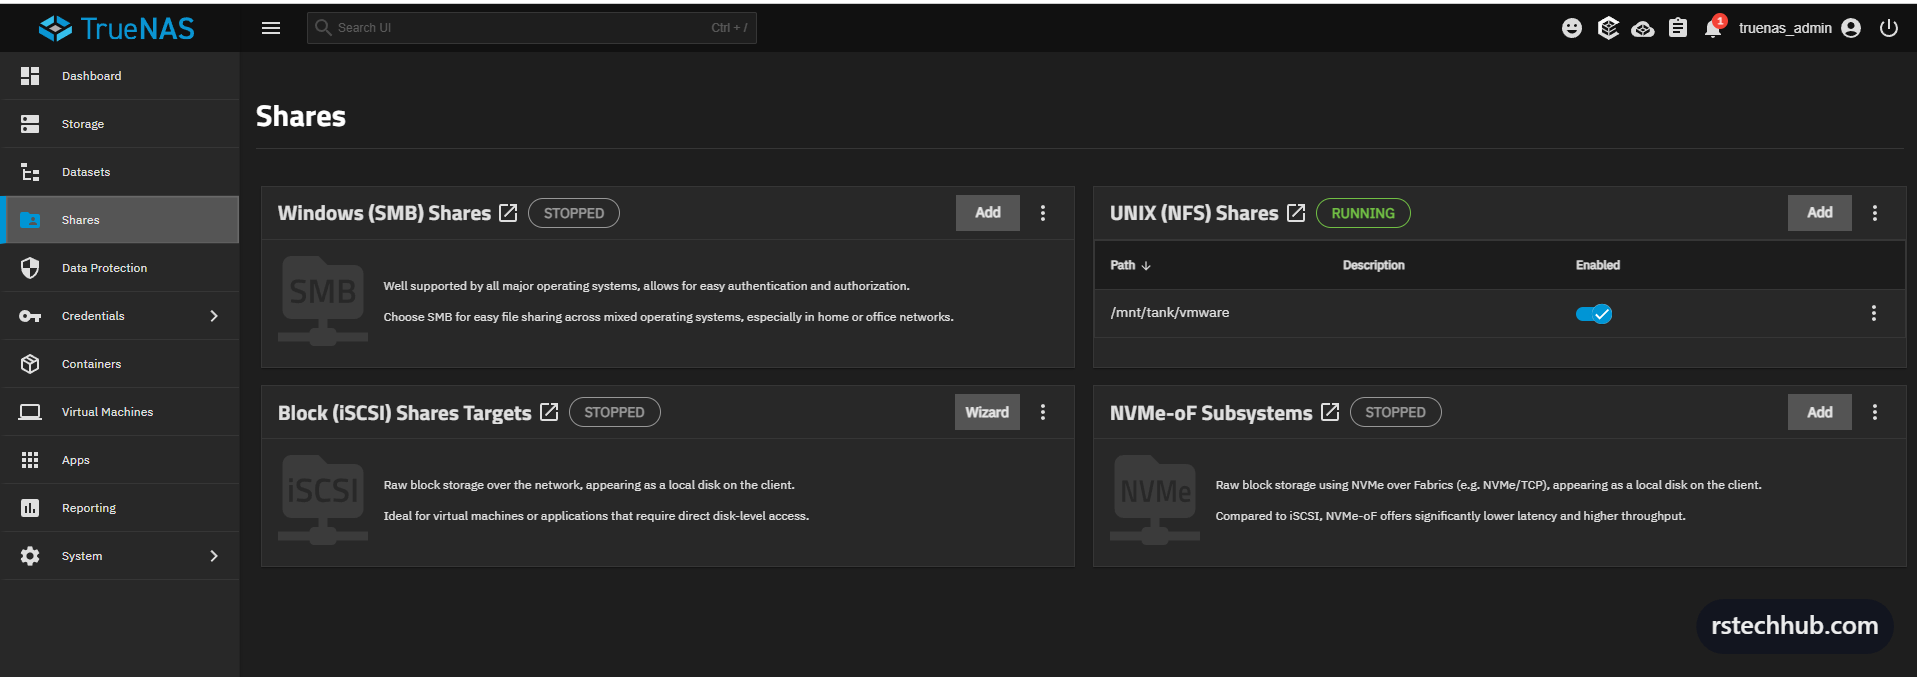Open Data Protection menu item
1917x677 pixels.
[120, 268]
